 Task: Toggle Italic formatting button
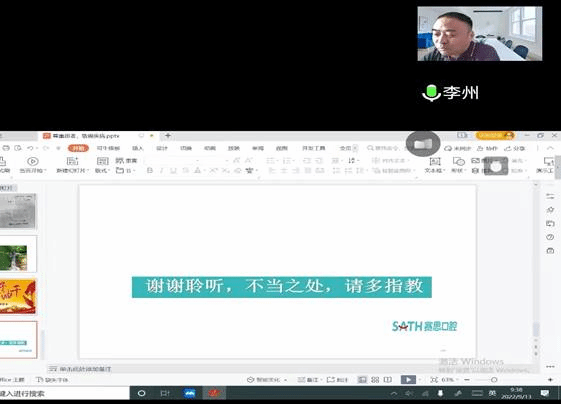point(161,171)
